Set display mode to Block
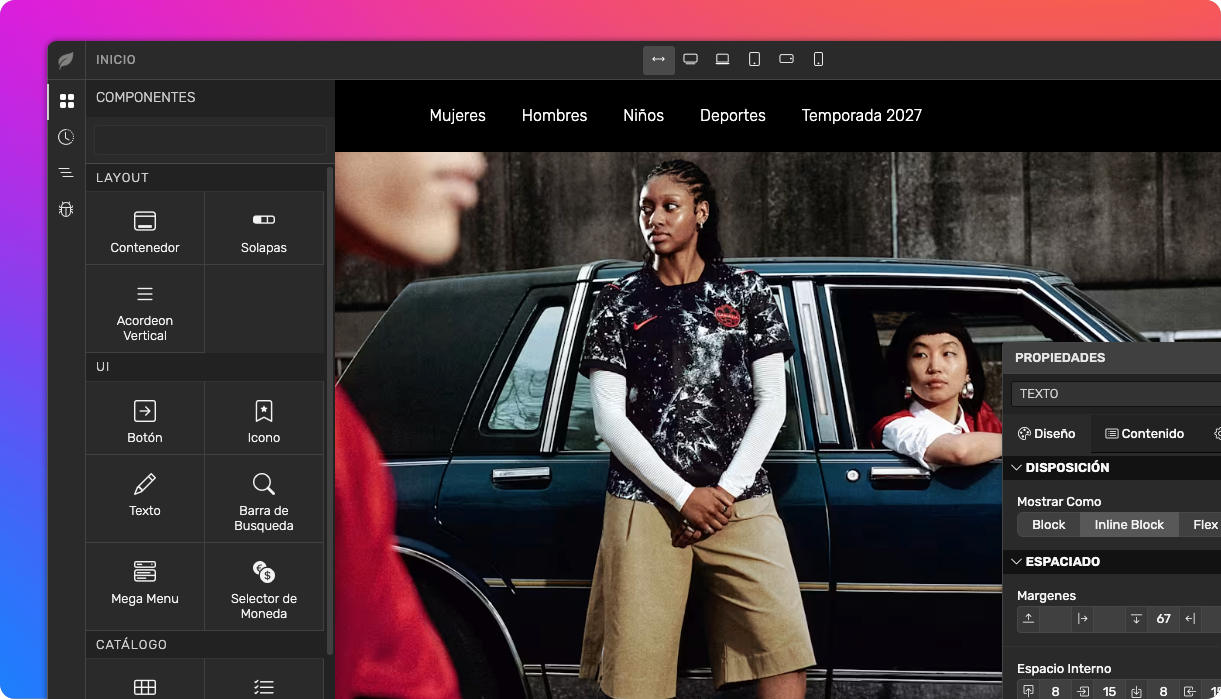The image size is (1221, 699). coord(1049,525)
